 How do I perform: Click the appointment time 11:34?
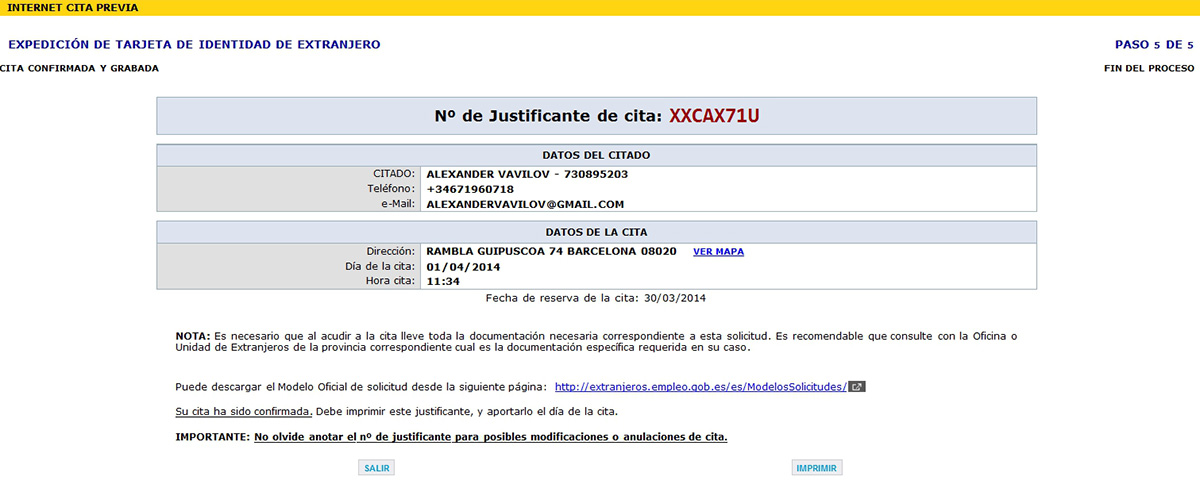(x=442, y=282)
